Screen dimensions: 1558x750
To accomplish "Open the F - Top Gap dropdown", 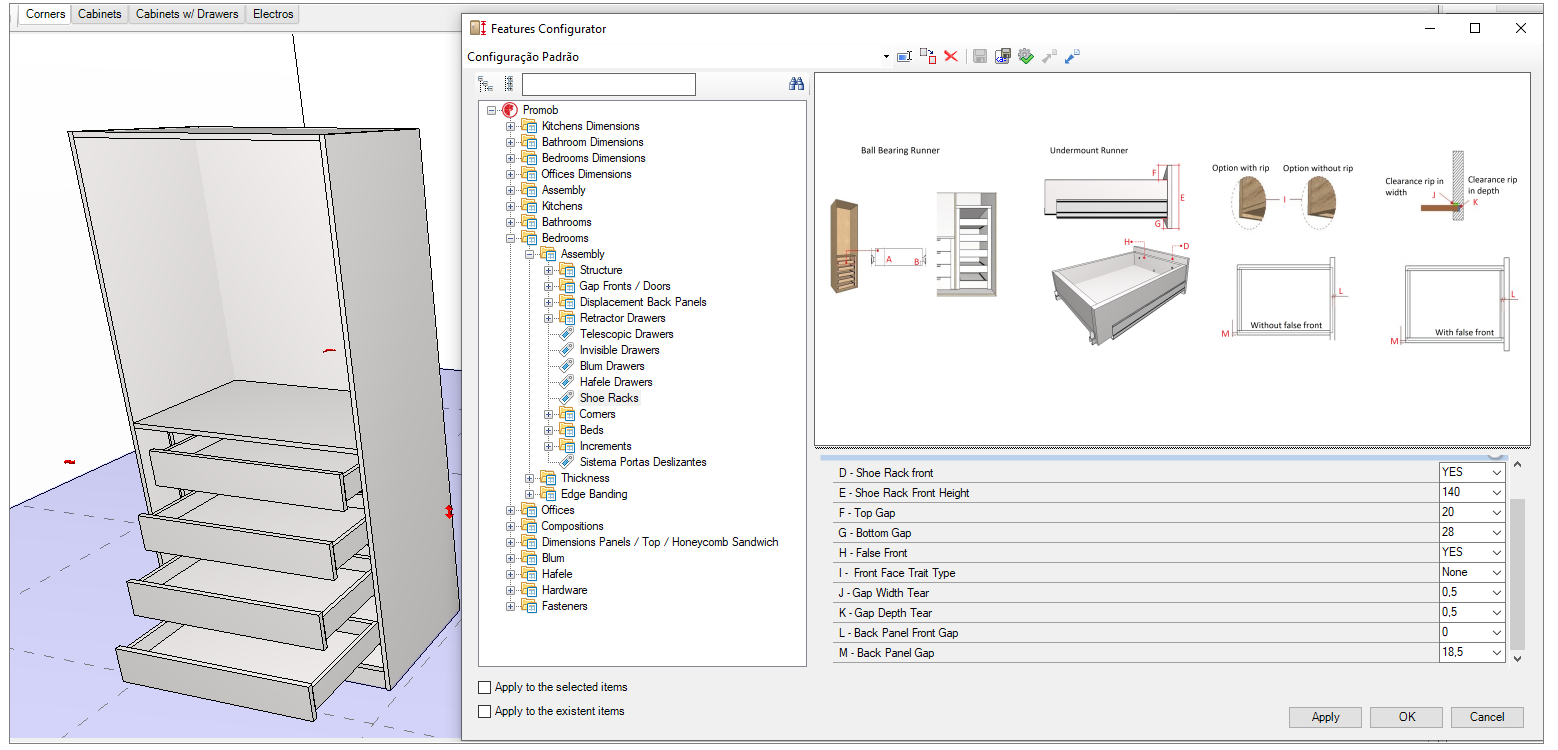I will click(x=1496, y=512).
